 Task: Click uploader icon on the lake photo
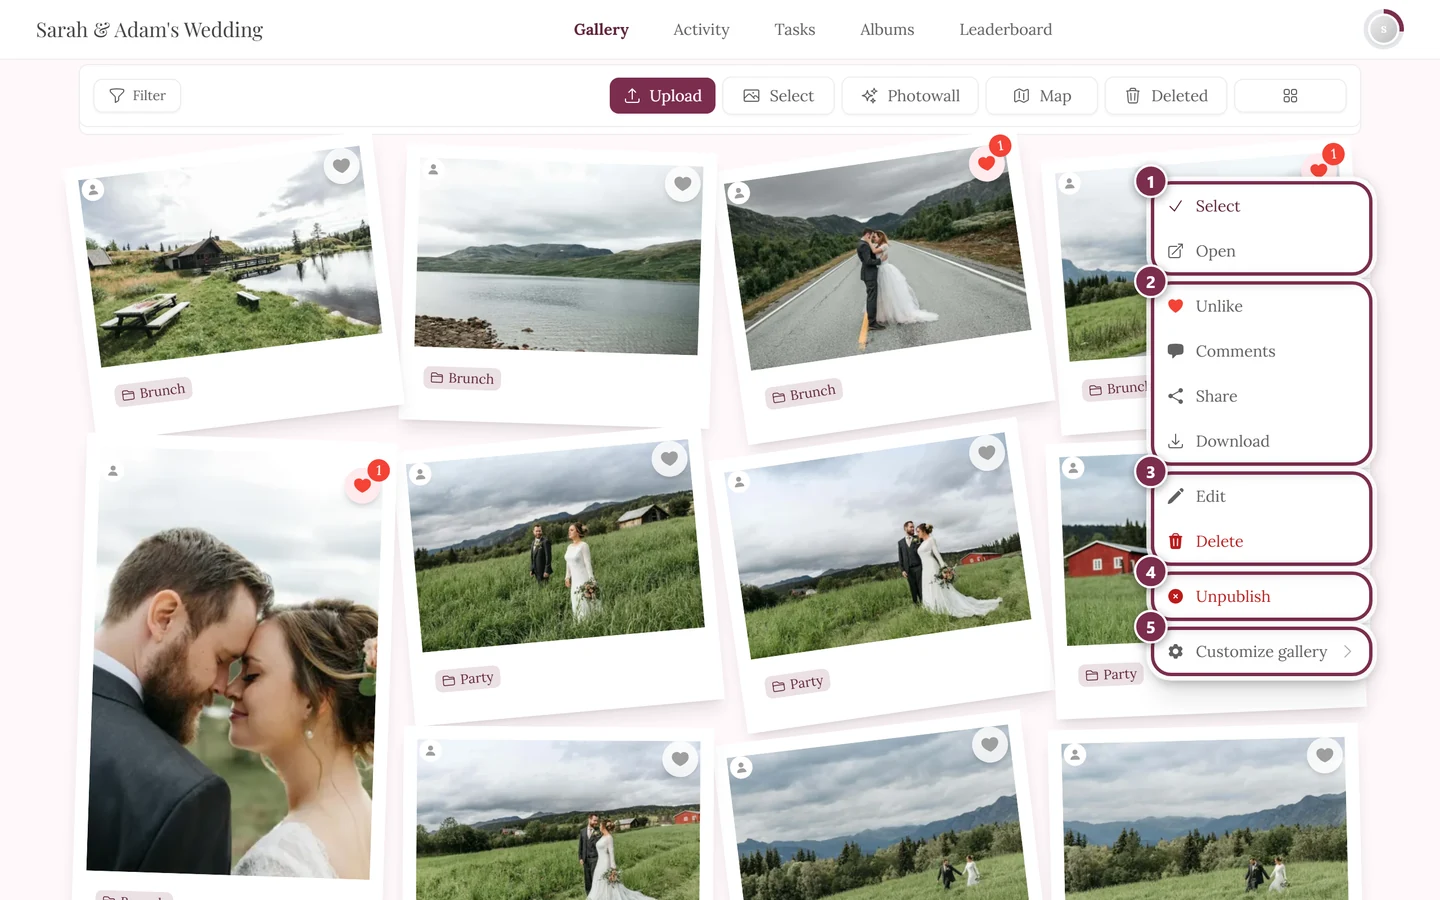point(433,170)
